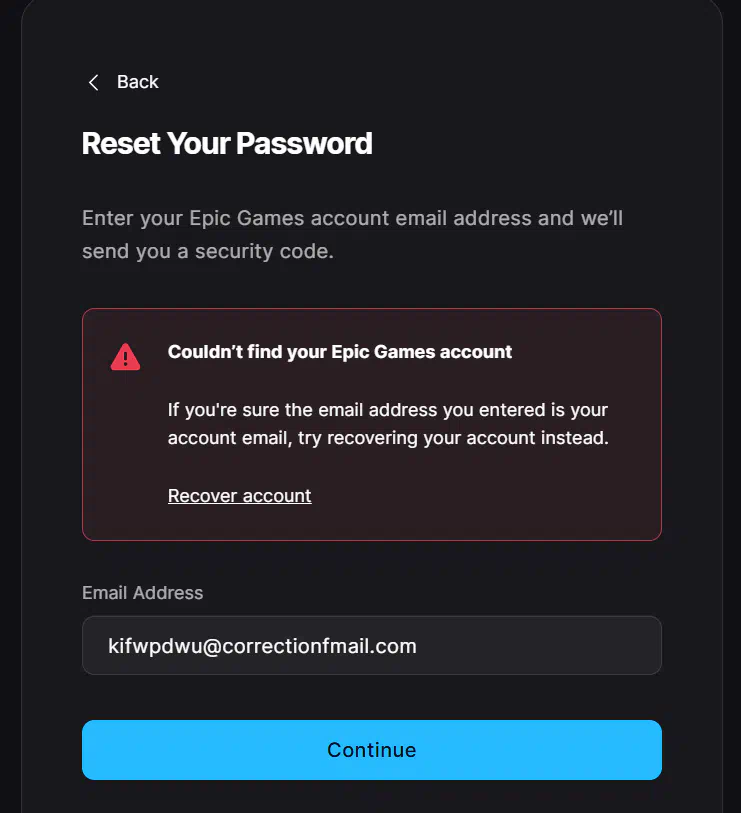Screen dimensions: 741x813
Task: Click the exclamation mark inside the warning triangle
Action: 125,359
